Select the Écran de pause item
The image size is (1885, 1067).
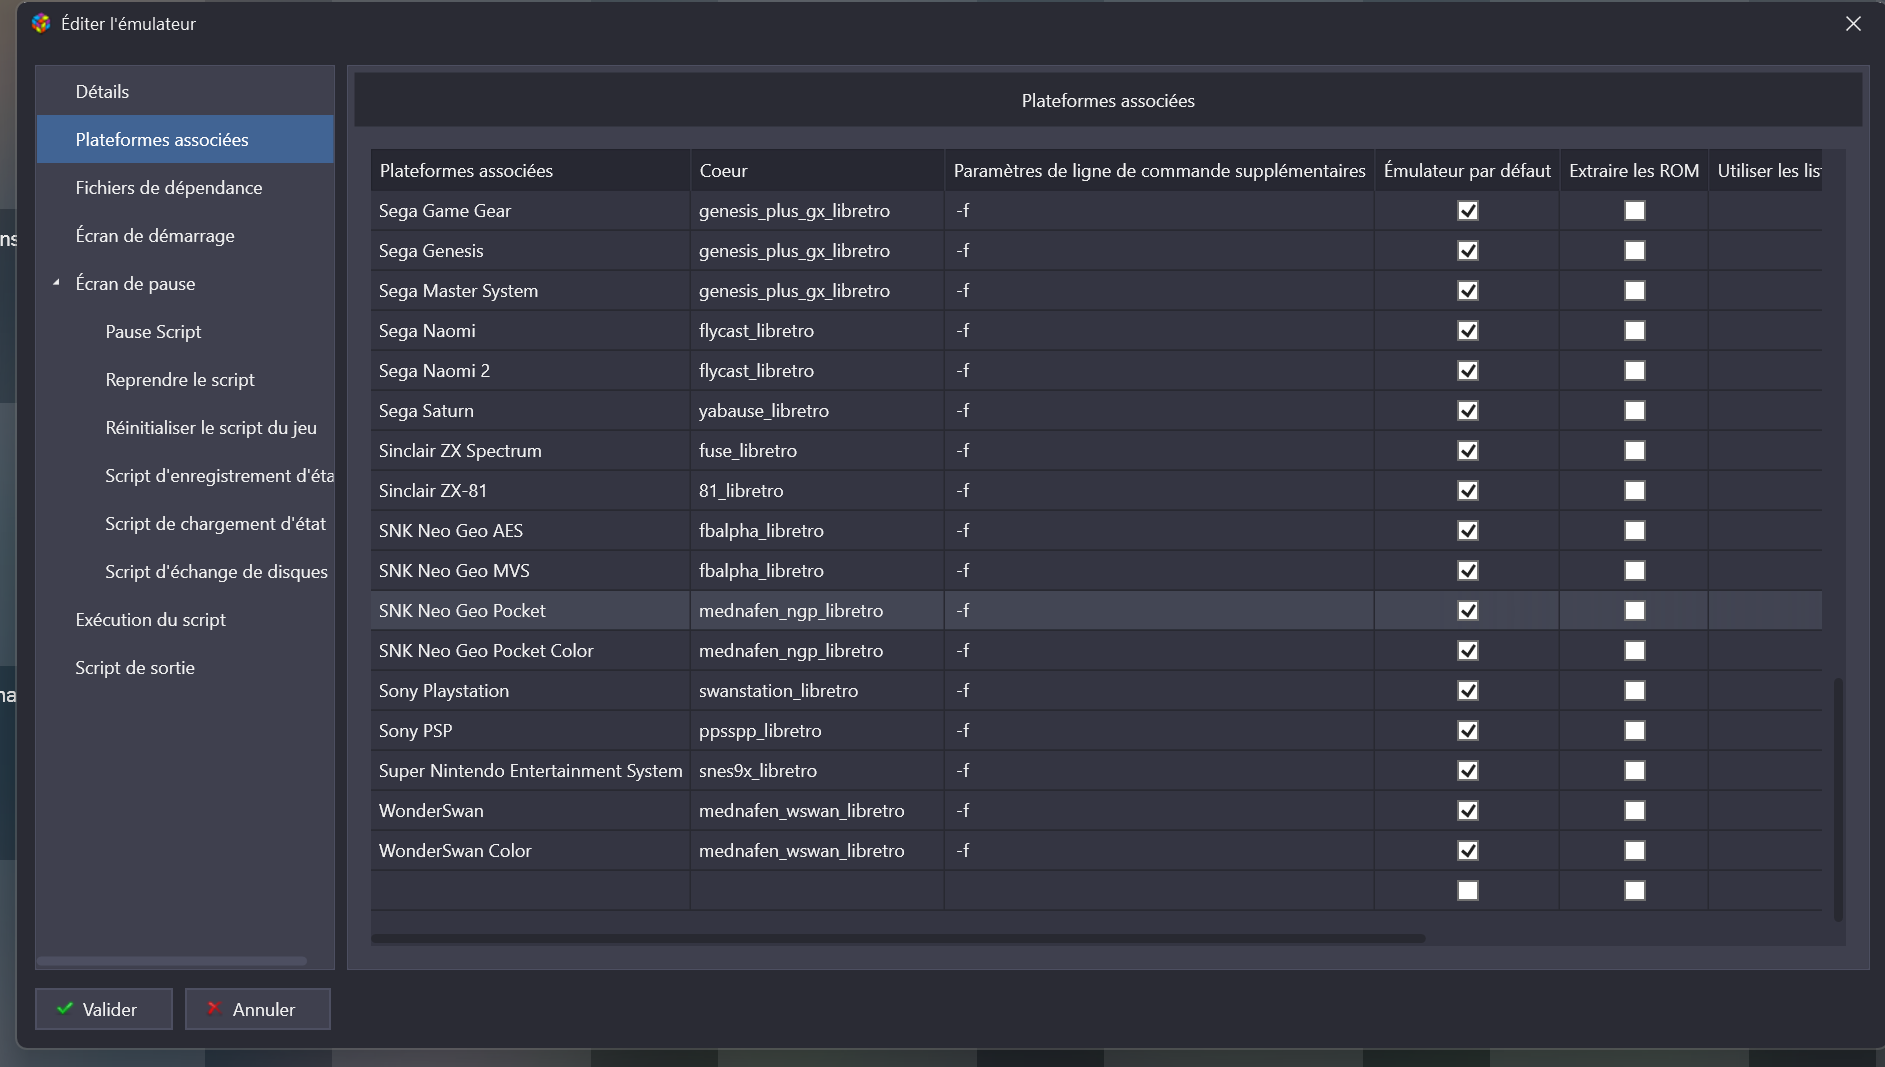pos(185,283)
